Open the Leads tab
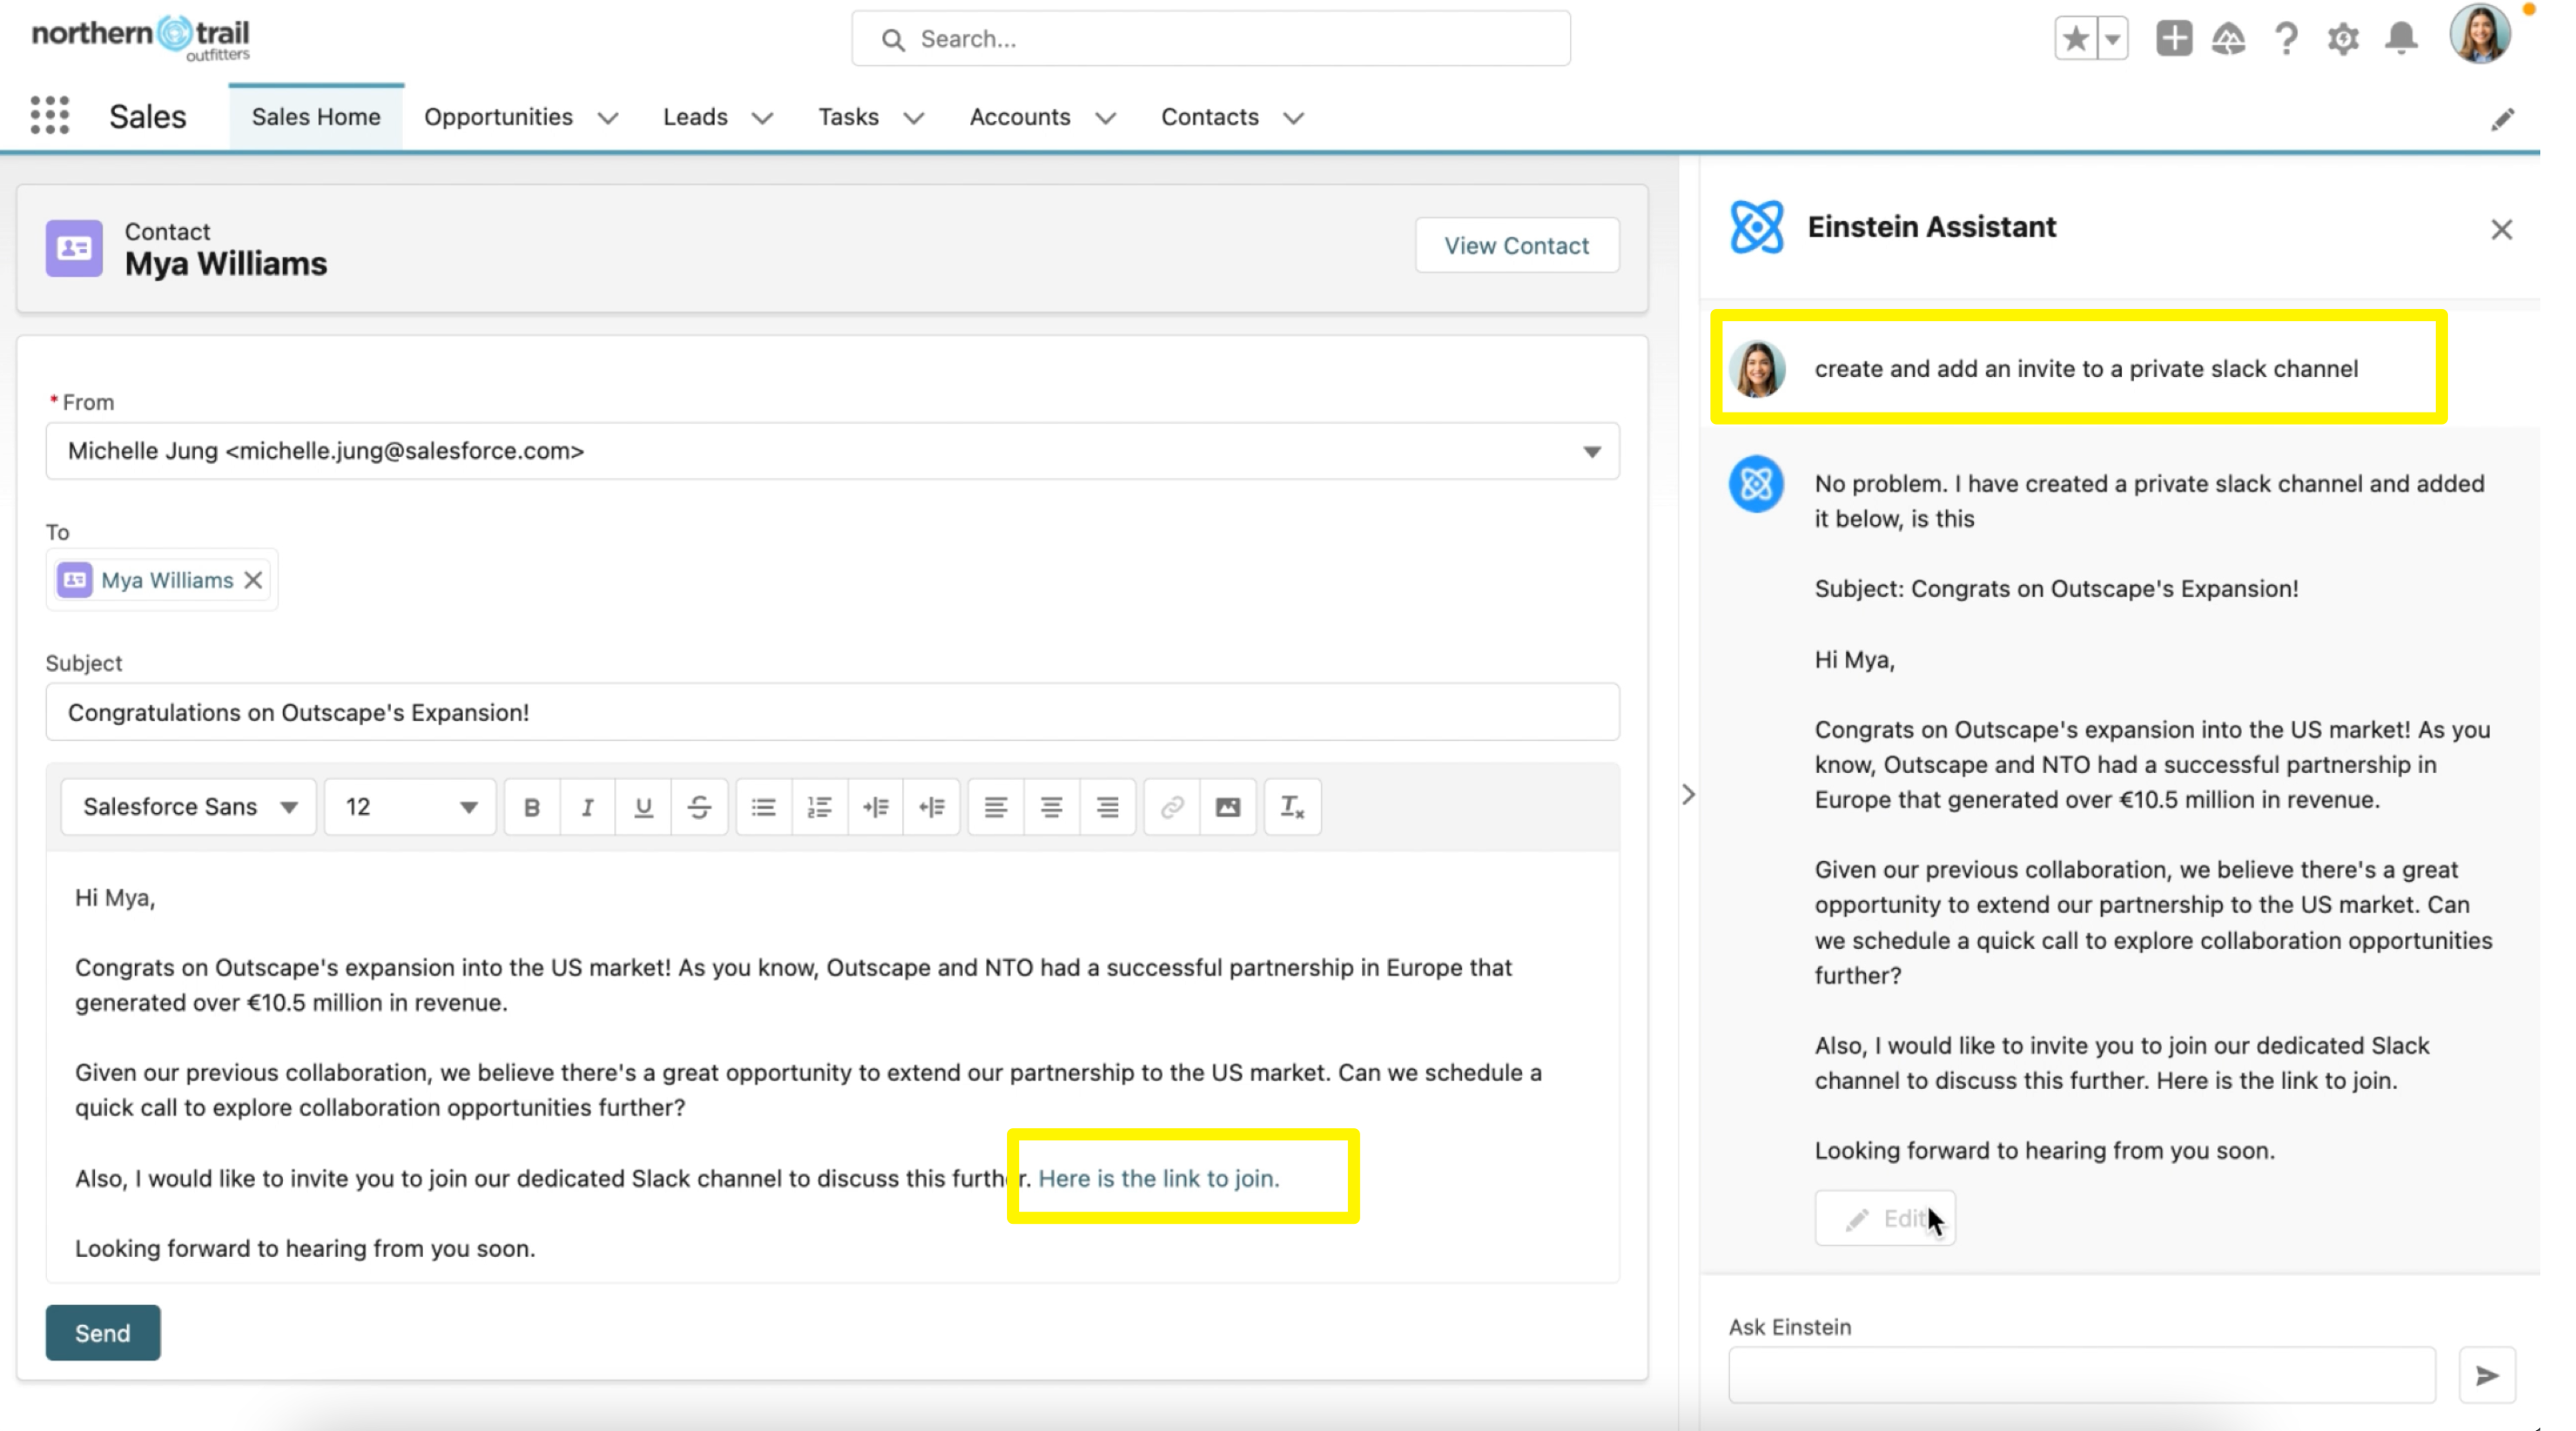 click(695, 117)
